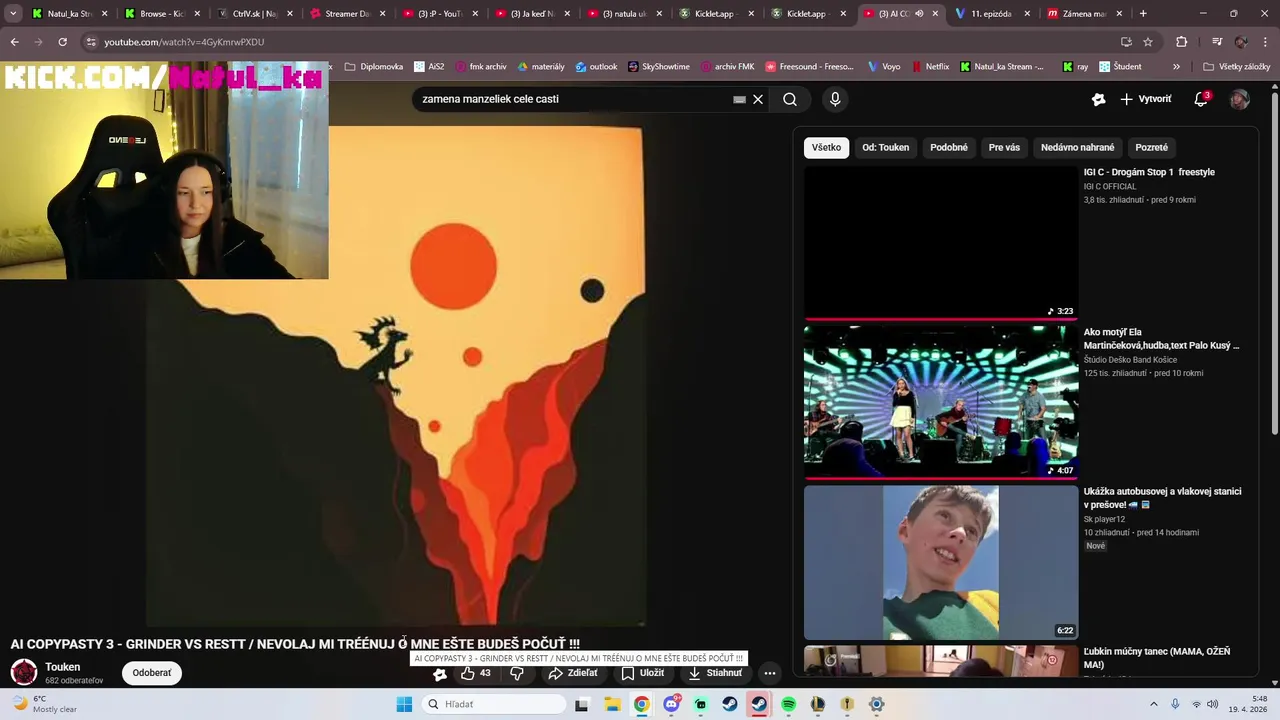The image size is (1280, 720).
Task: Open Ako motýľ Ela Martinčeková video thumbnail
Action: (x=941, y=402)
